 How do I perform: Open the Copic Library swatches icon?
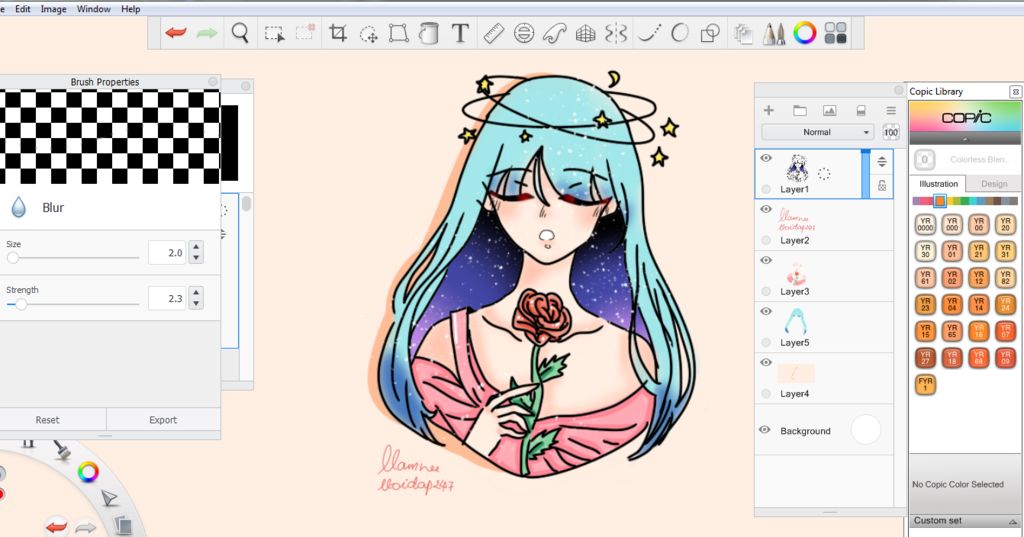click(x=835, y=33)
